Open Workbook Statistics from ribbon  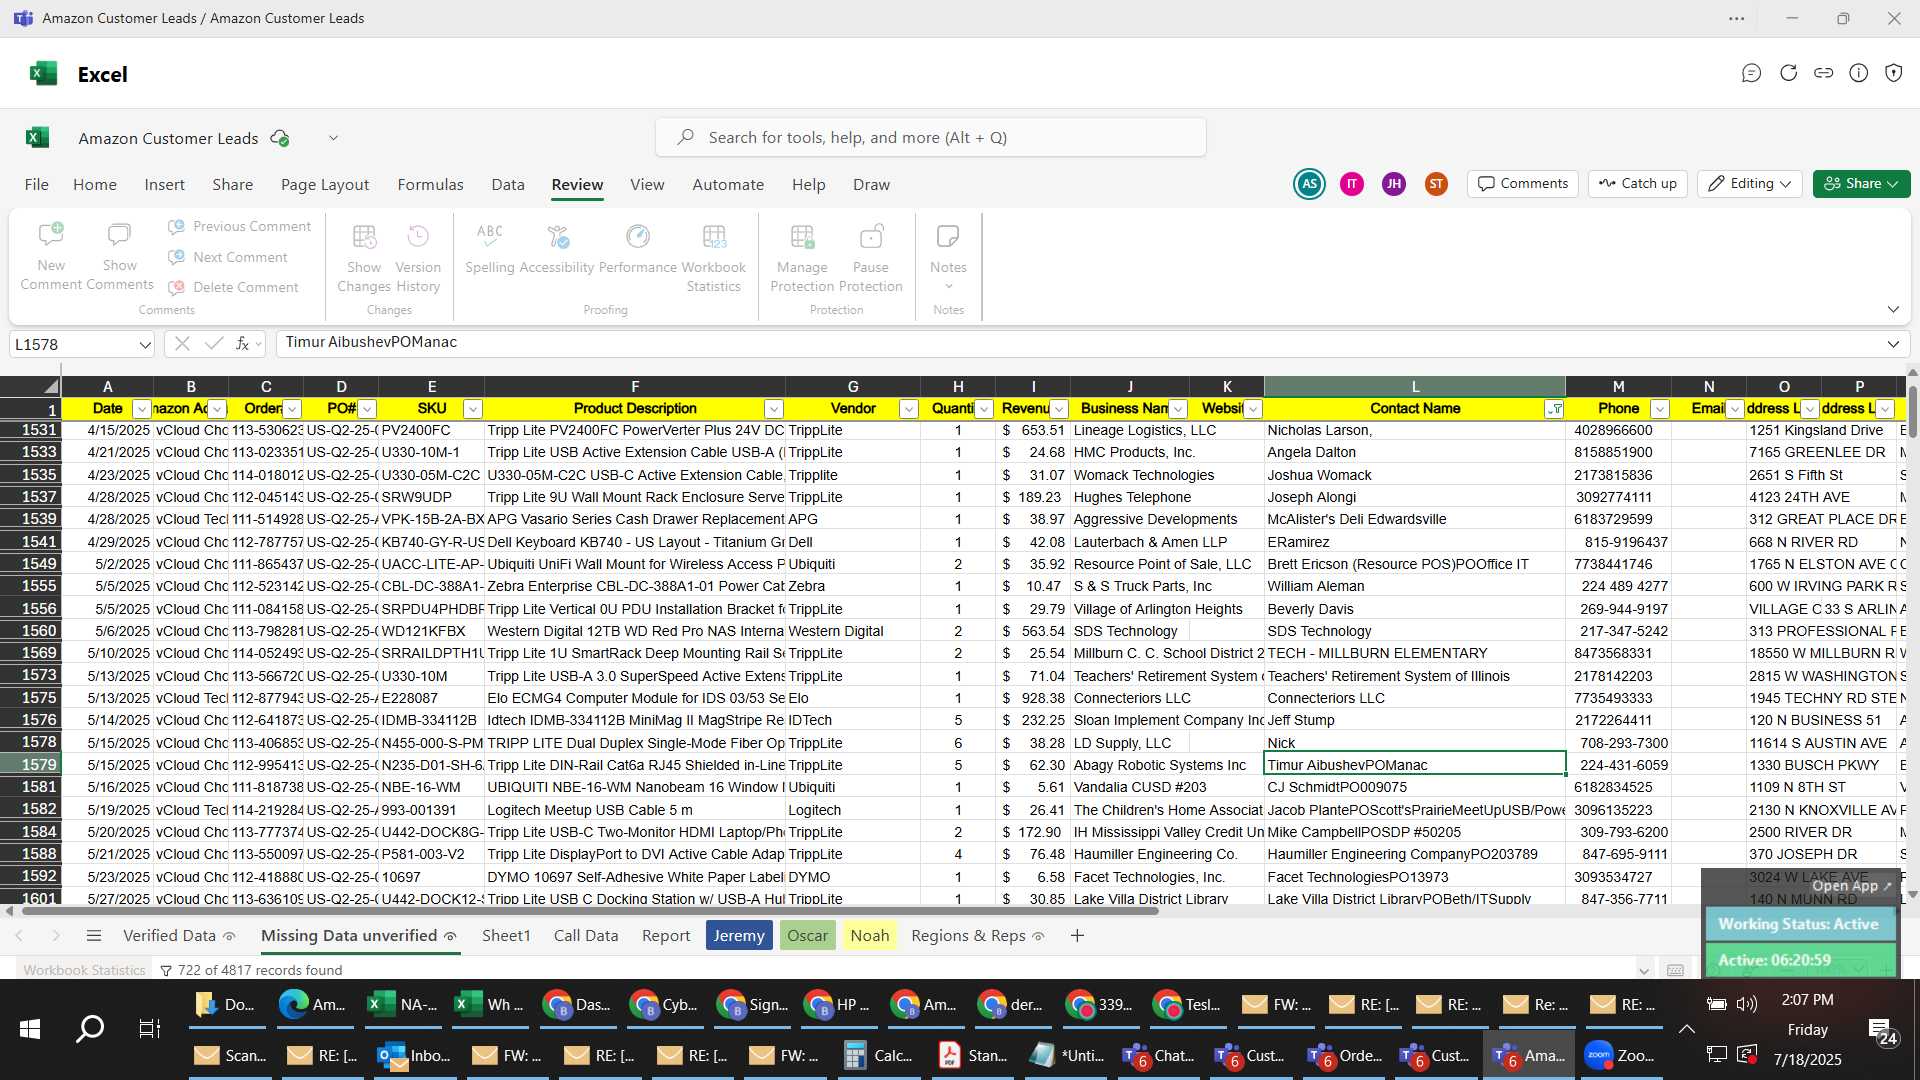click(x=714, y=258)
